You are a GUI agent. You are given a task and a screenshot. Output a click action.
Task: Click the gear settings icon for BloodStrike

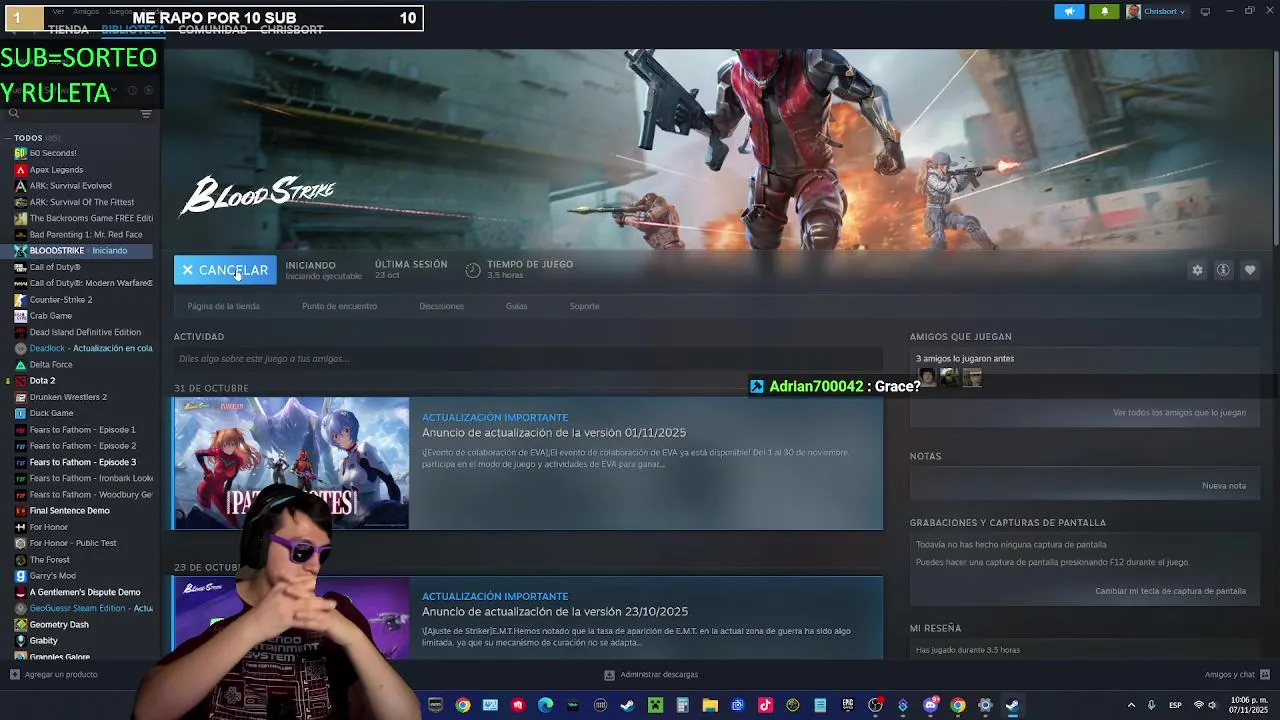click(x=1197, y=270)
